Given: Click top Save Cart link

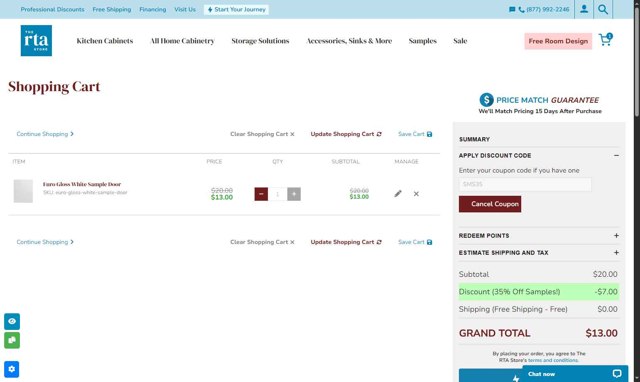Looking at the screenshot, I should (x=415, y=134).
